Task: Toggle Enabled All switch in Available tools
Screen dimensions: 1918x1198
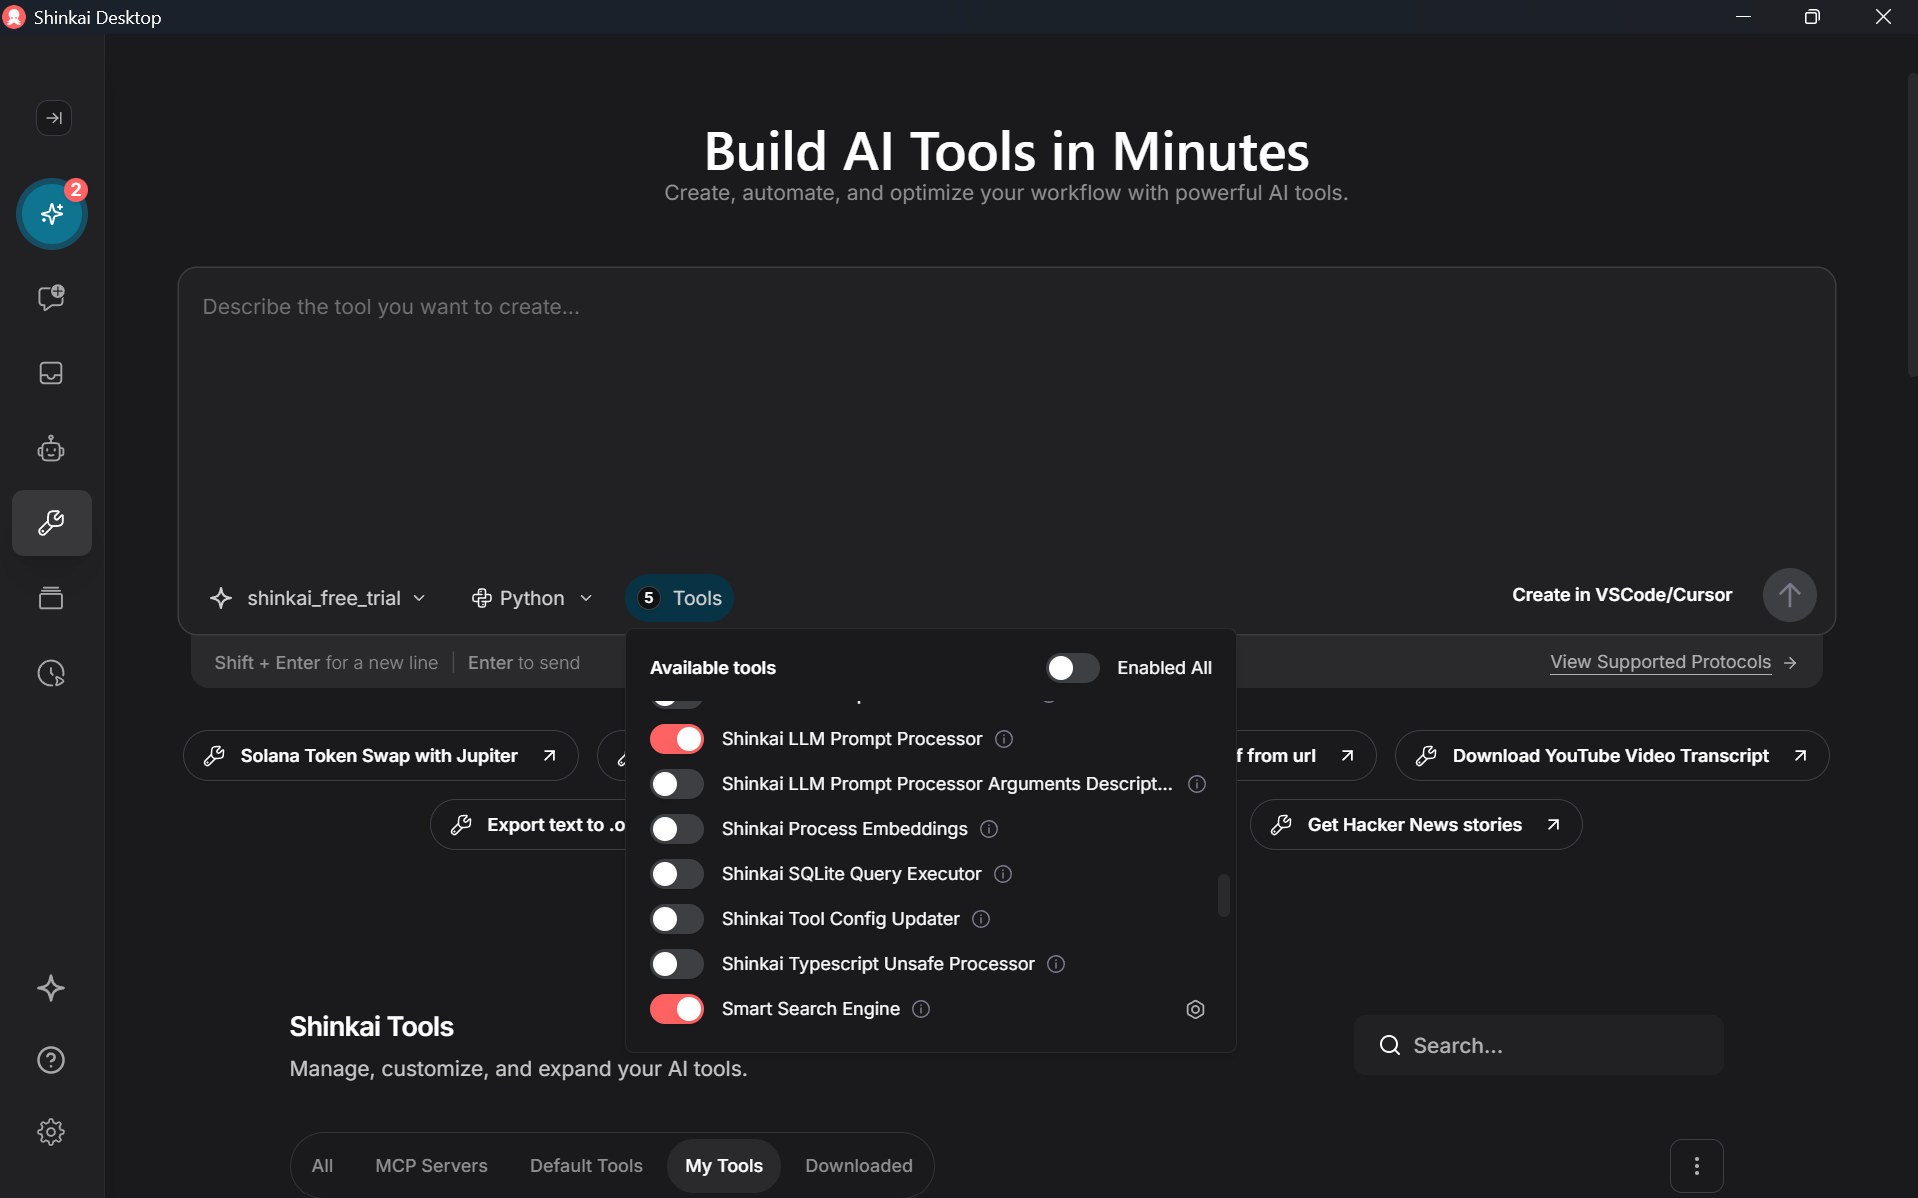Action: pyautogui.click(x=1071, y=667)
